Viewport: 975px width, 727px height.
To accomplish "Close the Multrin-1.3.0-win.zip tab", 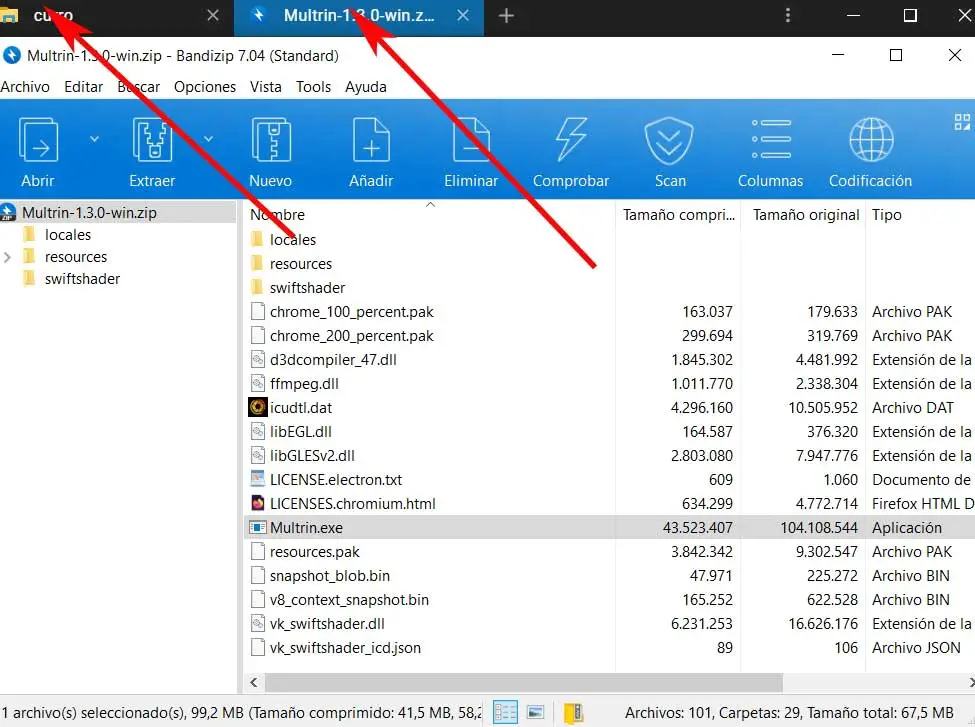I will (463, 16).
